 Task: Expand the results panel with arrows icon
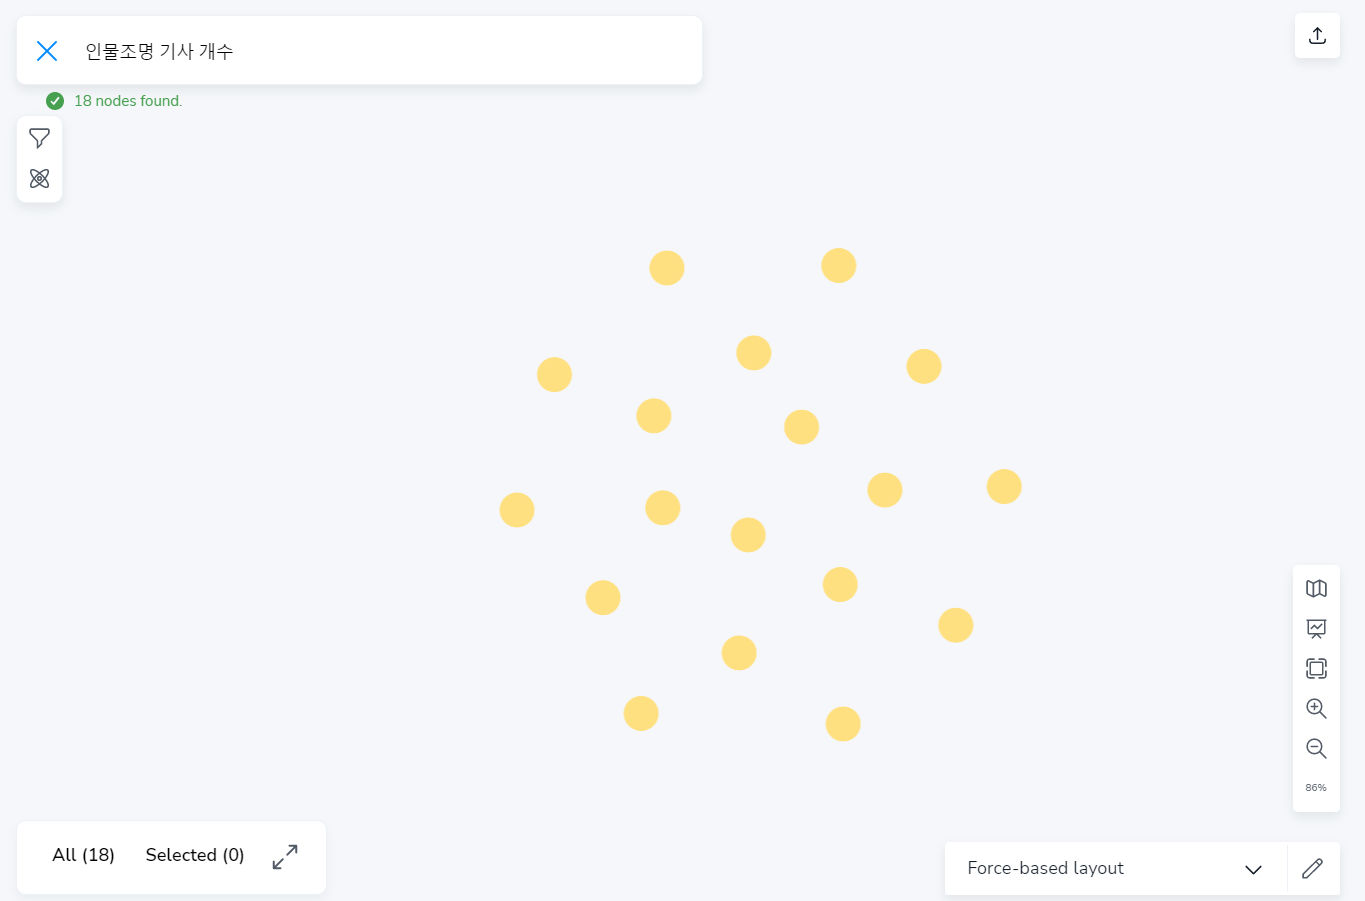coord(285,857)
